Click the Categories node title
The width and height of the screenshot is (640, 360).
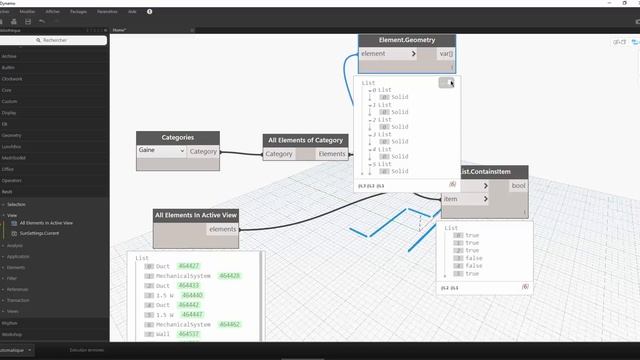coord(178,138)
